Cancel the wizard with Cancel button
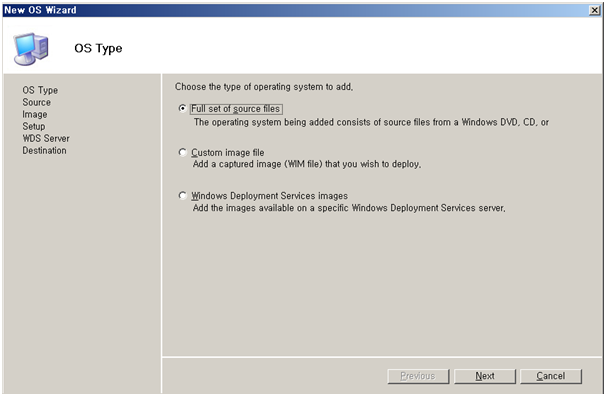 (x=551, y=376)
